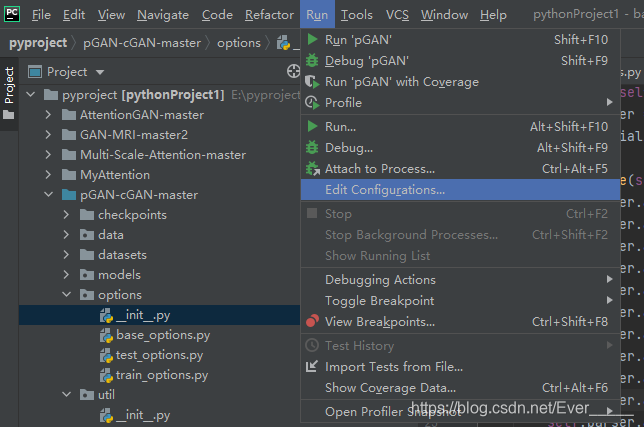644x427 pixels.
Task: Click the locate crosshair icon in Project panel
Action: tap(293, 71)
